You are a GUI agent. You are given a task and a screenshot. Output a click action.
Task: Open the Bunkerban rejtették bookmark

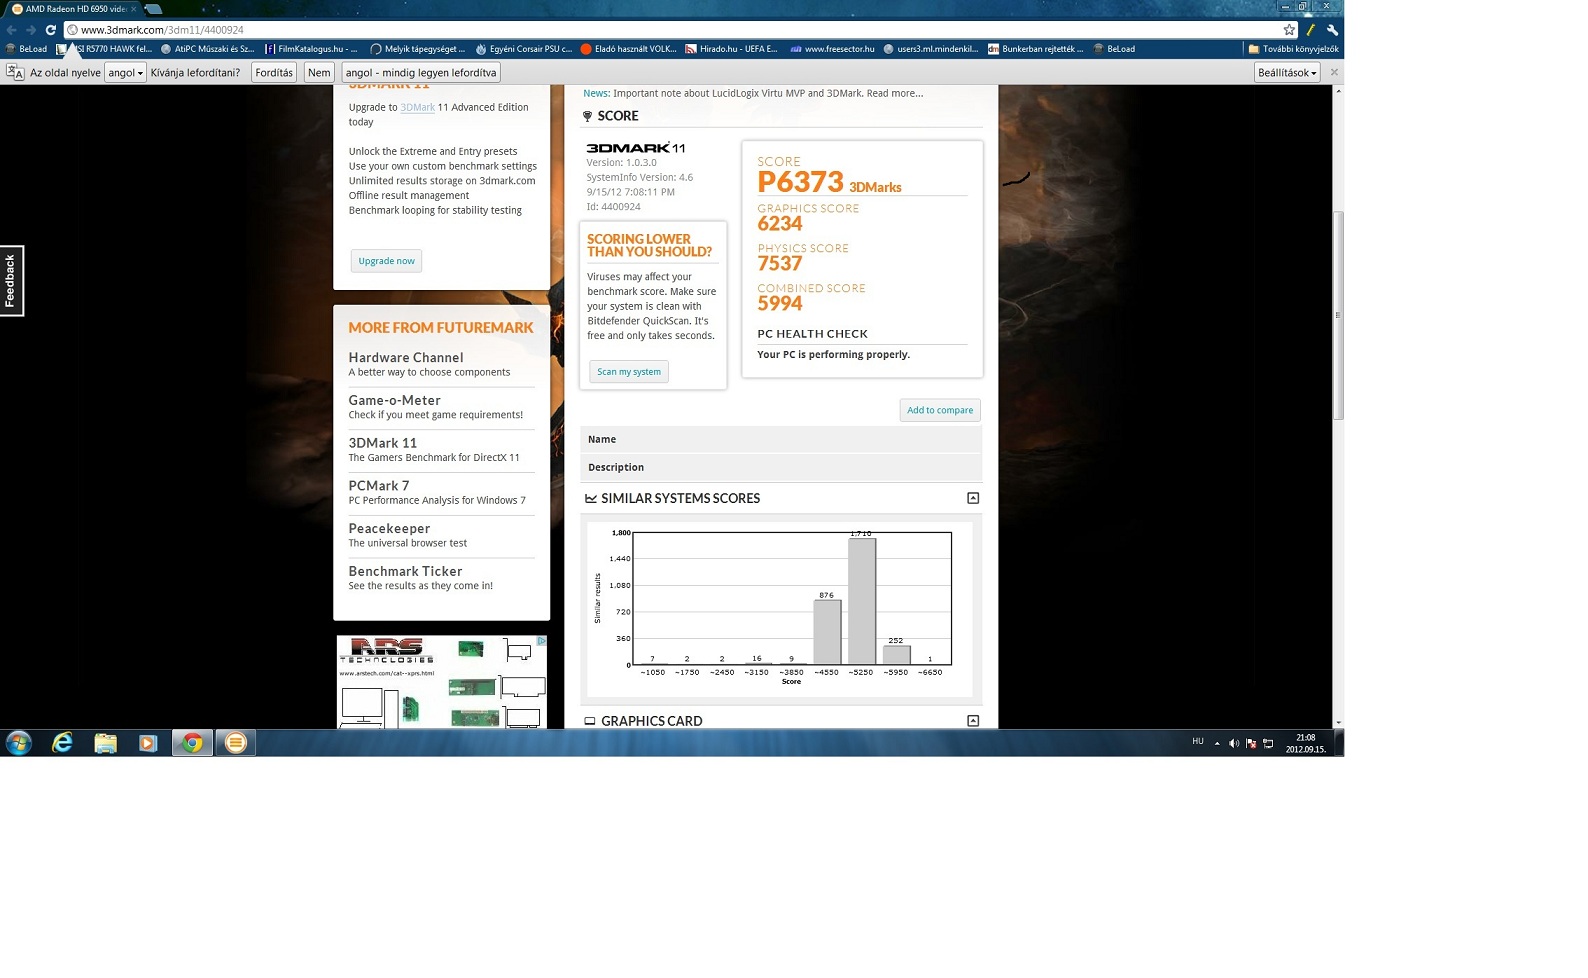[x=1035, y=49]
